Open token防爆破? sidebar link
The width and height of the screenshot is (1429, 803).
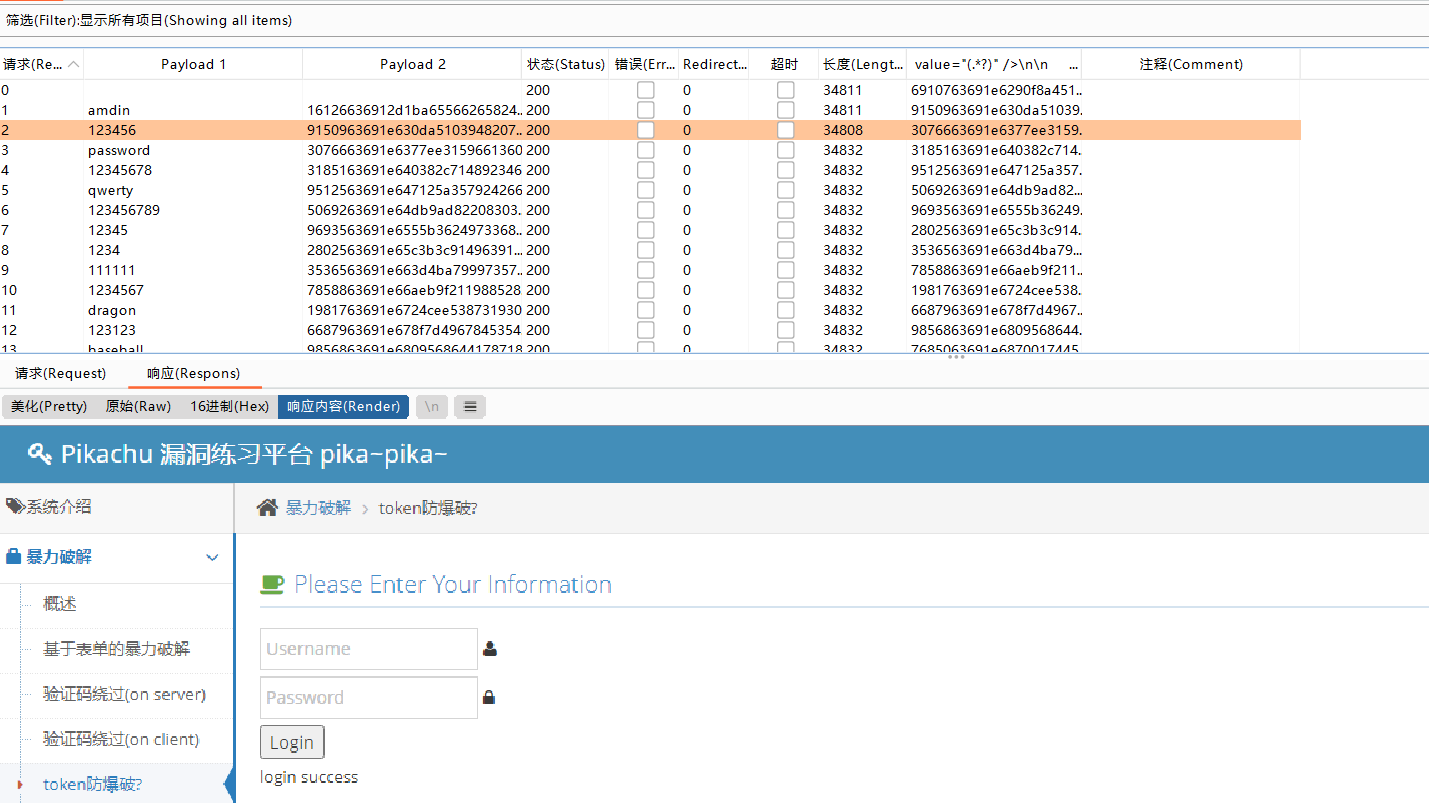(x=92, y=784)
